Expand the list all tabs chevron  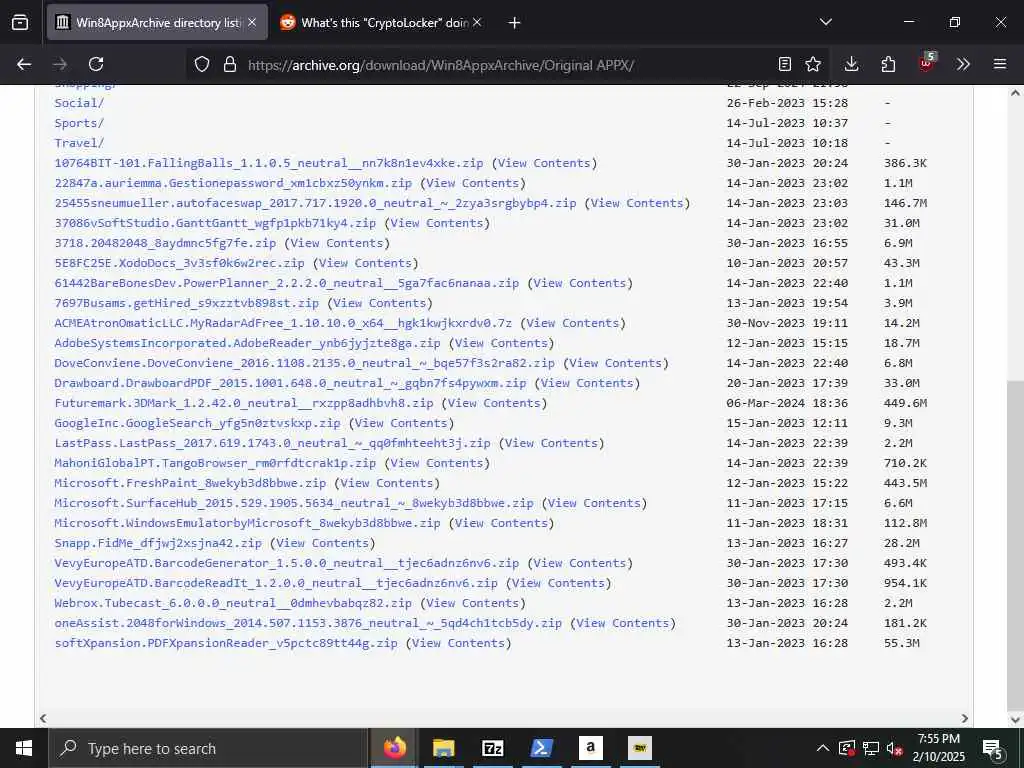click(x=825, y=22)
